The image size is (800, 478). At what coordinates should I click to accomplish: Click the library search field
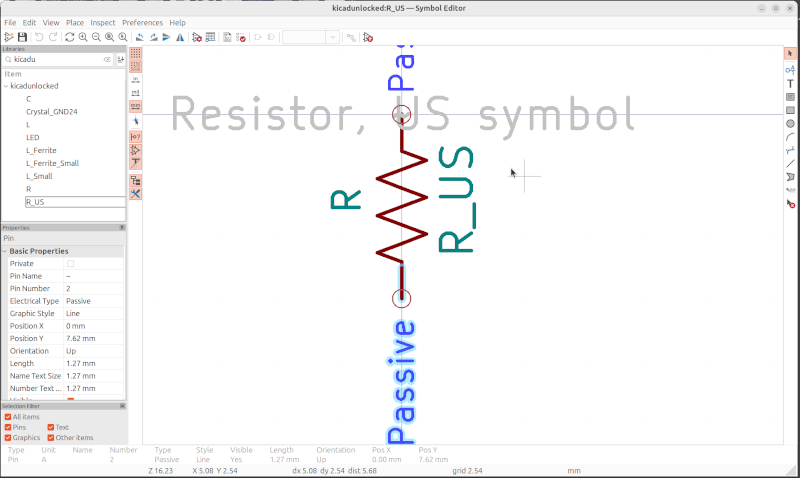62,60
